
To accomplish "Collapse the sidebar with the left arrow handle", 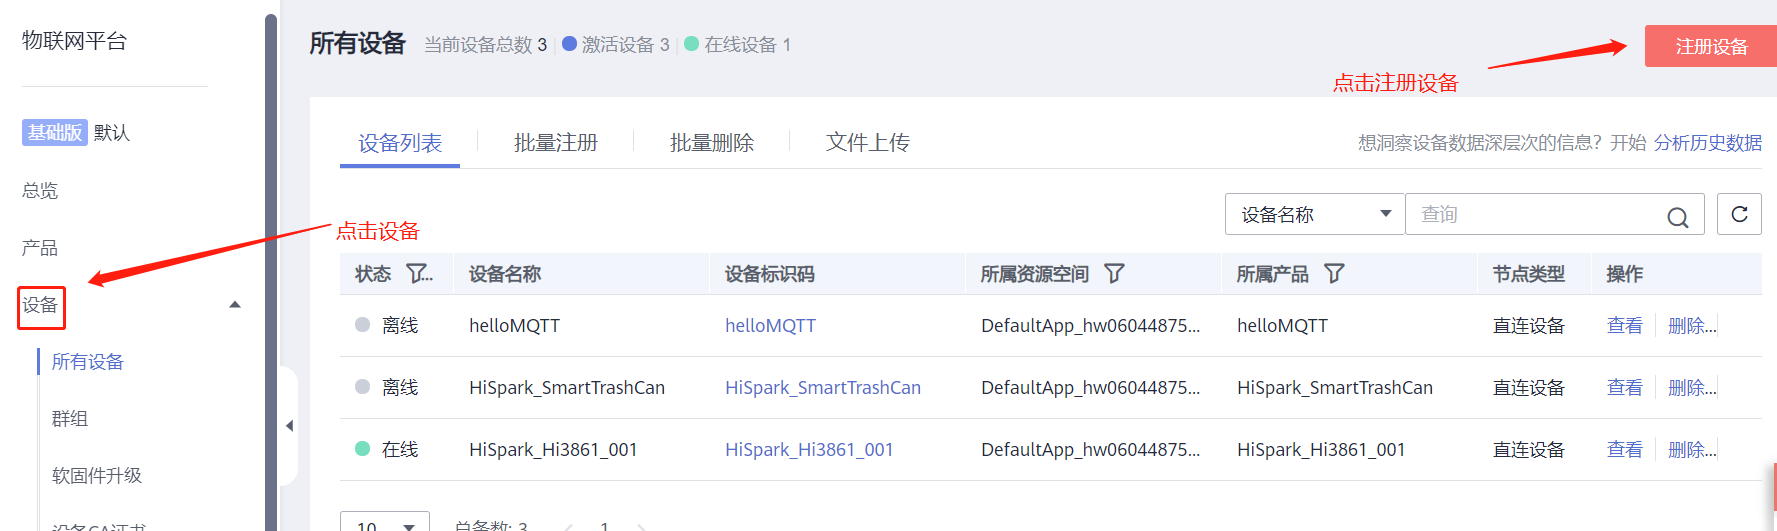I will coord(289,426).
